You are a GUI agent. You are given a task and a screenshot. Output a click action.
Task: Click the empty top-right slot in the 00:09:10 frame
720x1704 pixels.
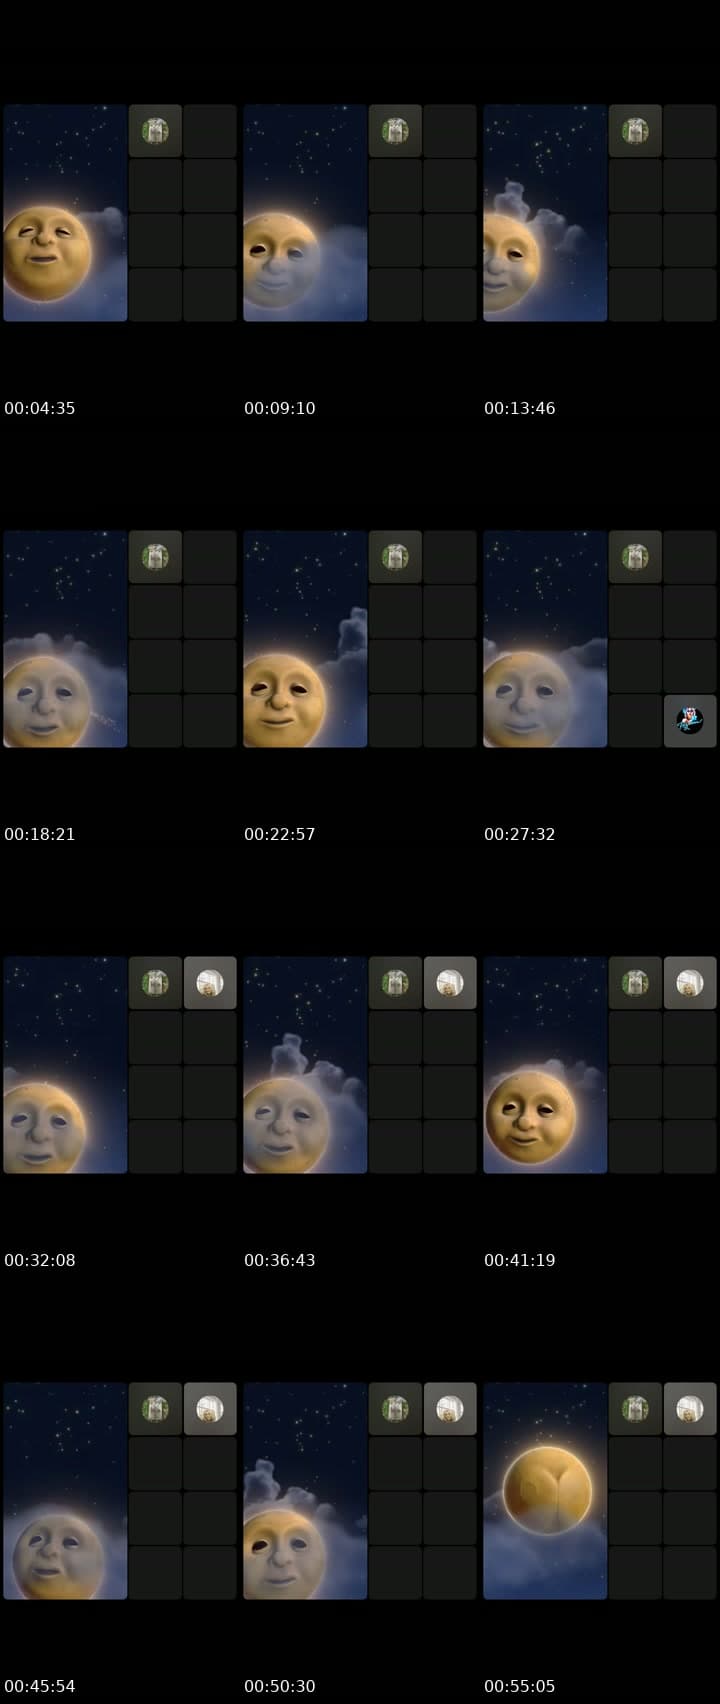450,131
